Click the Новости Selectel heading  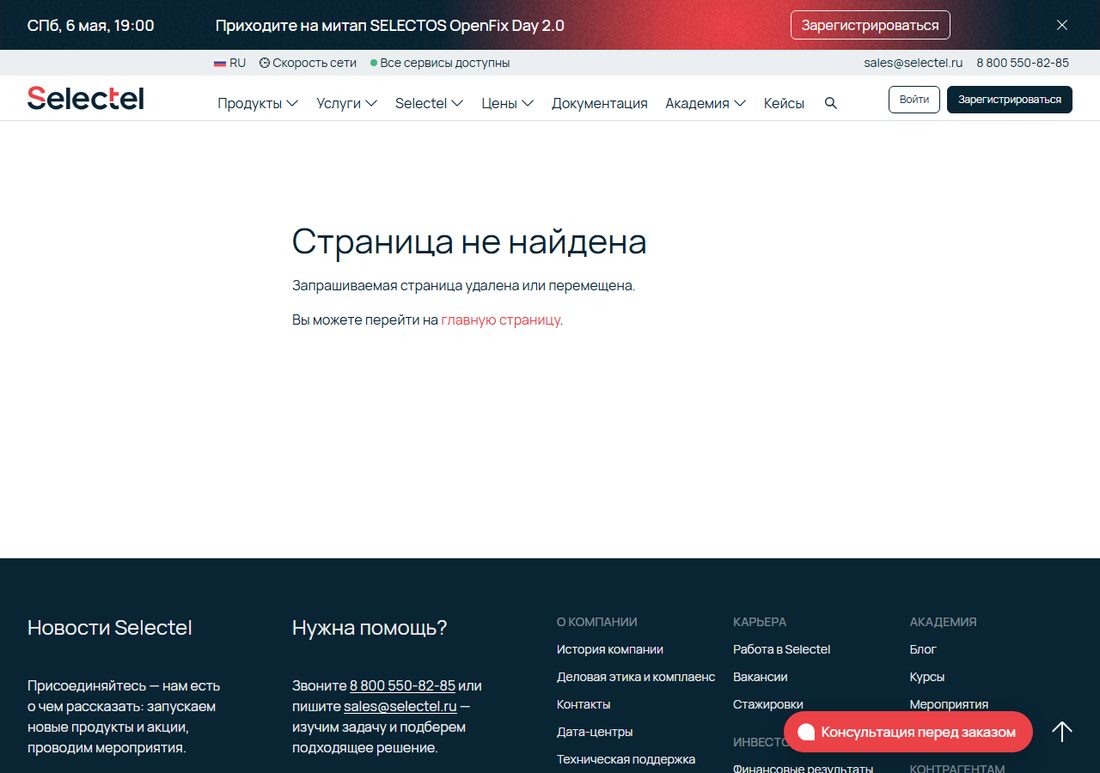109,628
